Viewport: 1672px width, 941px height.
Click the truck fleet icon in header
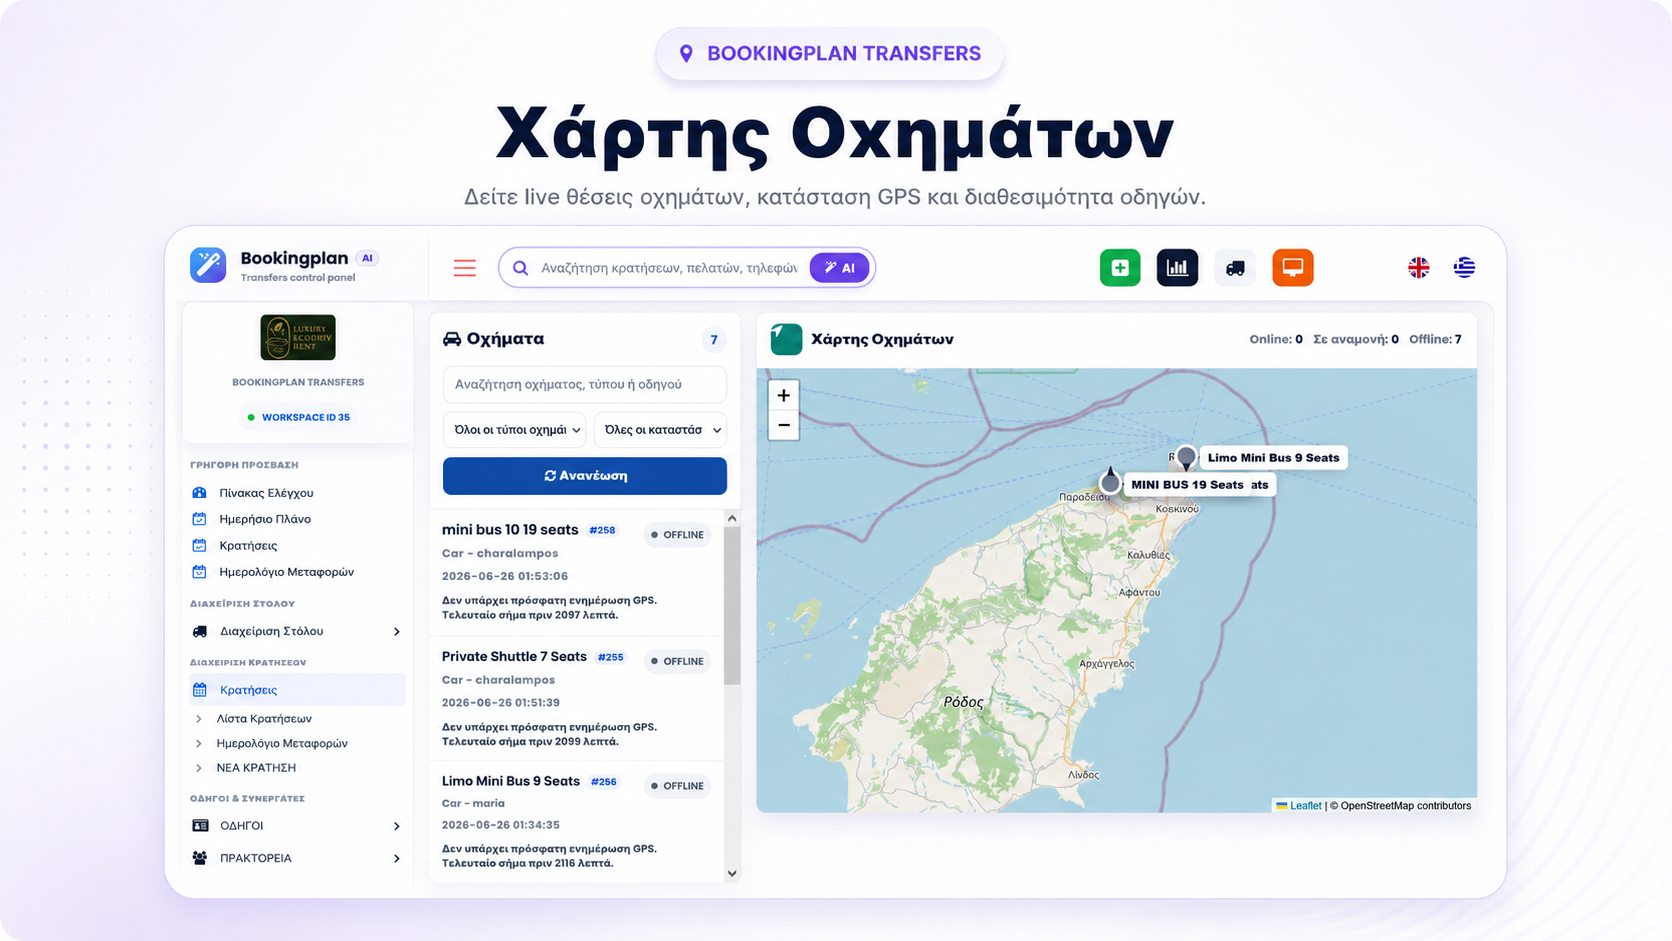click(x=1235, y=268)
